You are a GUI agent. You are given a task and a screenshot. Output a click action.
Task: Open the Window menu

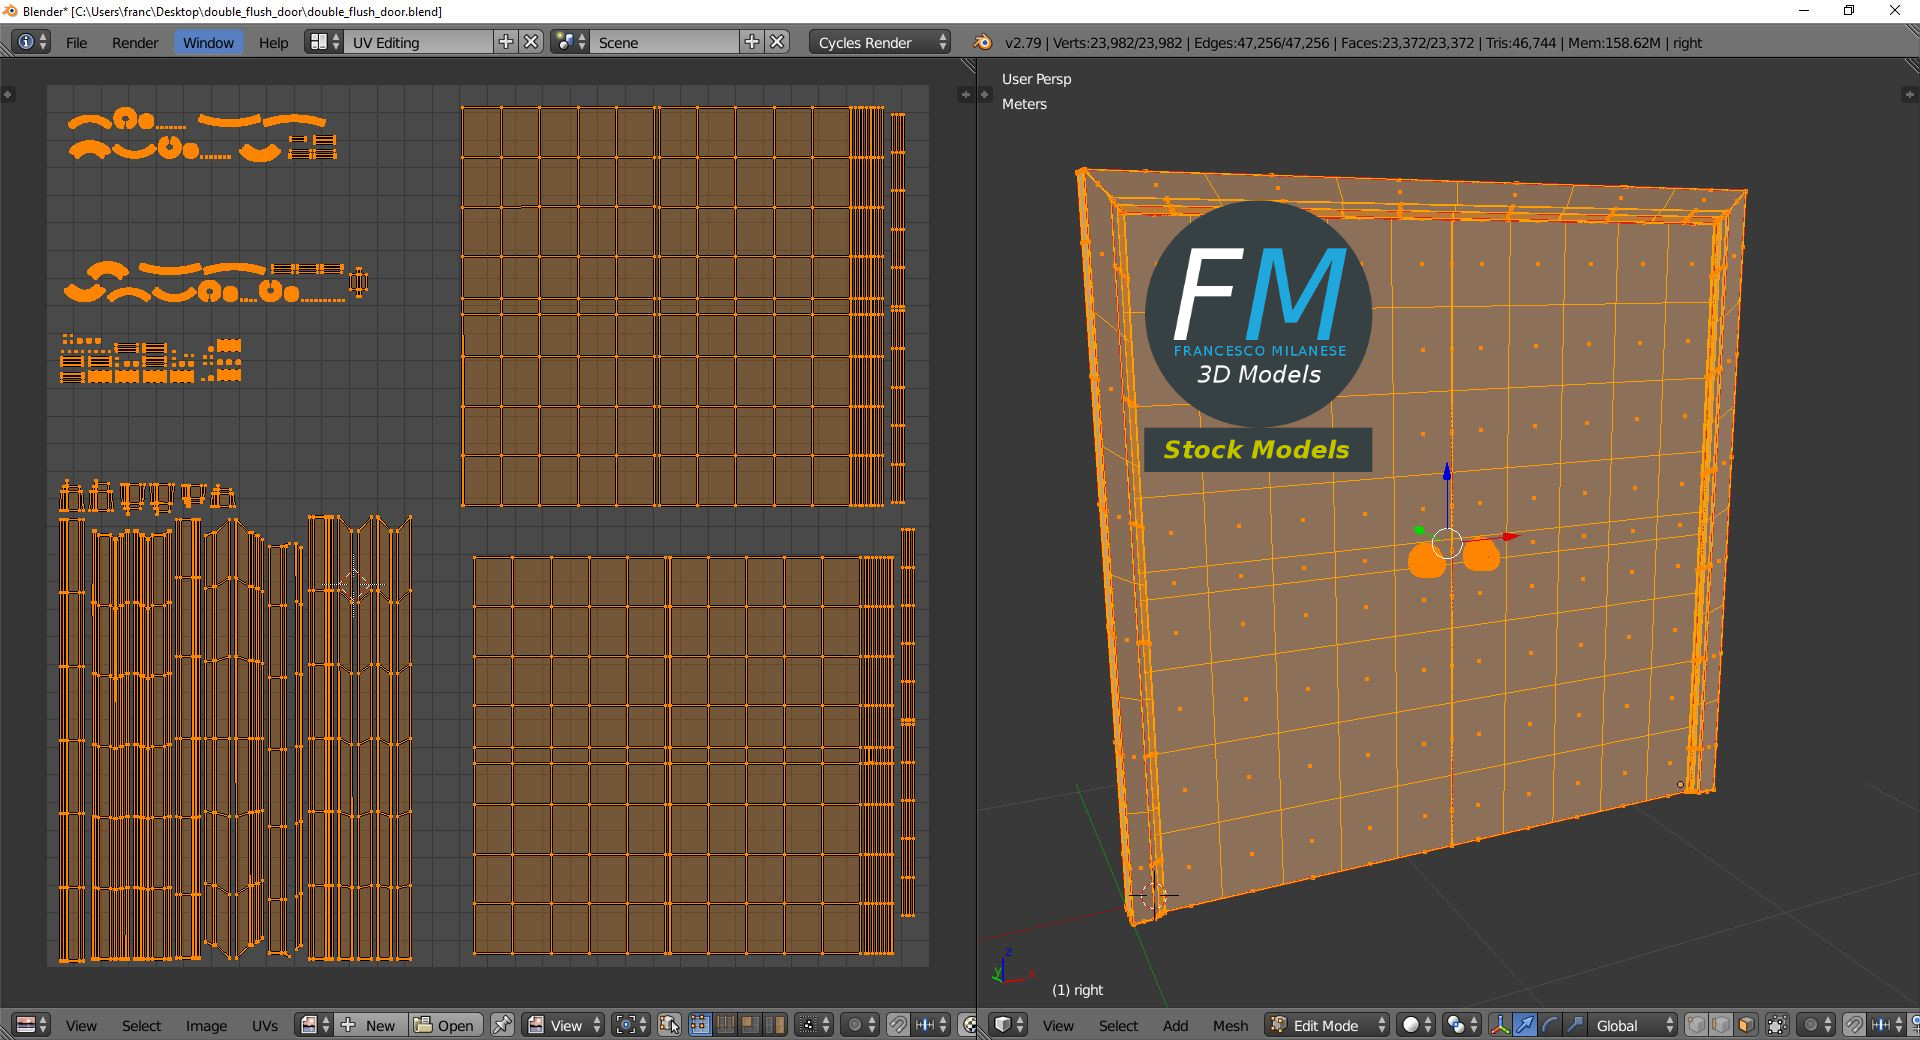(208, 42)
